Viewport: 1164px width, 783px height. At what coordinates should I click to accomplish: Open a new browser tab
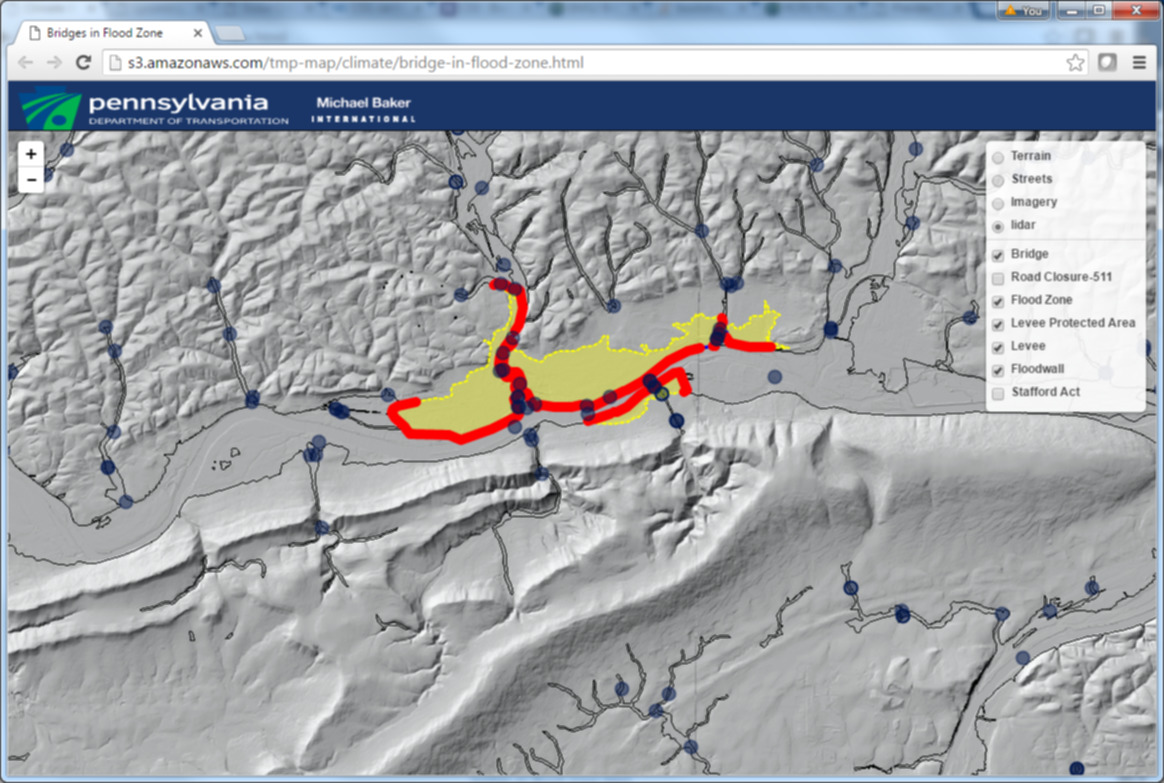[x=230, y=34]
